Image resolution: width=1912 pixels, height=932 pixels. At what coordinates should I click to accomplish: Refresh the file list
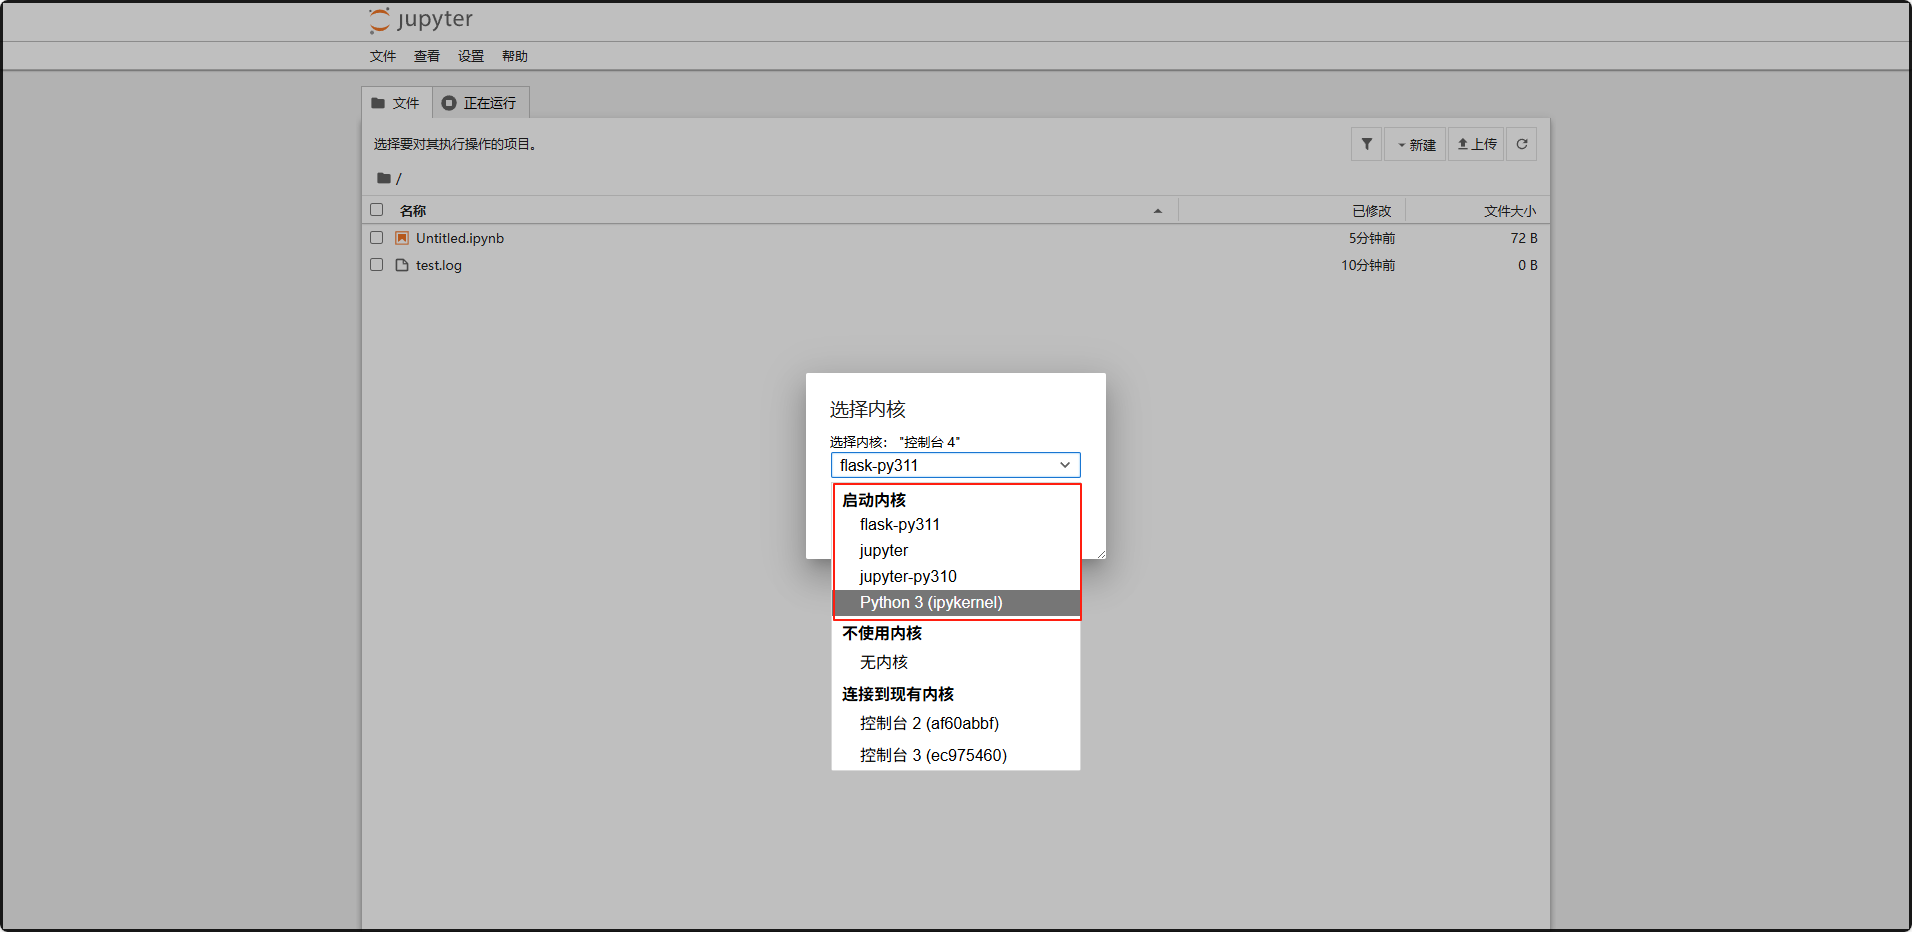click(1521, 144)
